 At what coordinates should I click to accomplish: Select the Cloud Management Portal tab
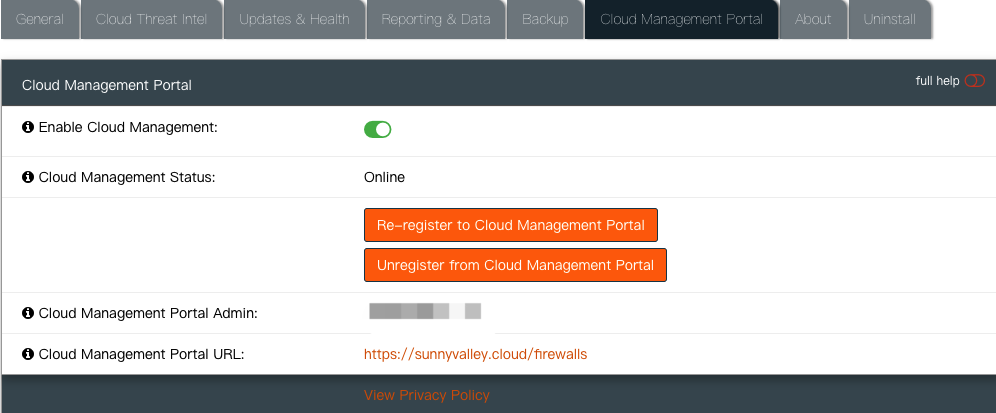tap(681, 20)
